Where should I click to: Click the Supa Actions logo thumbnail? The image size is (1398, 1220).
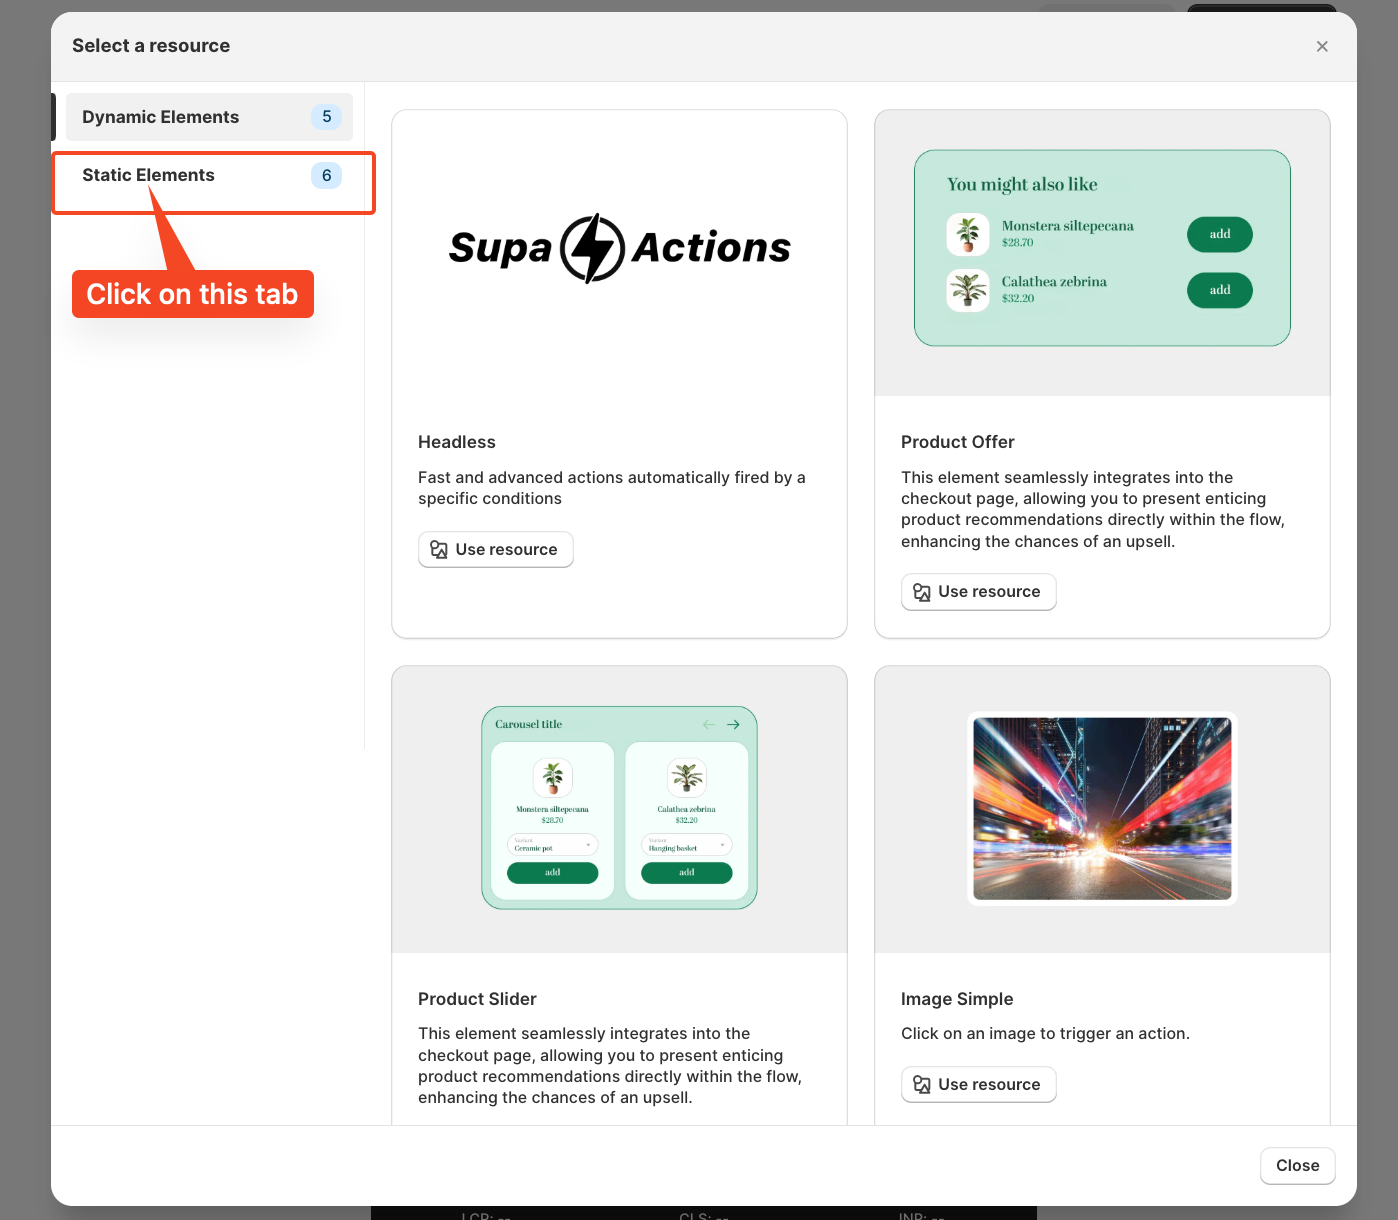[619, 248]
